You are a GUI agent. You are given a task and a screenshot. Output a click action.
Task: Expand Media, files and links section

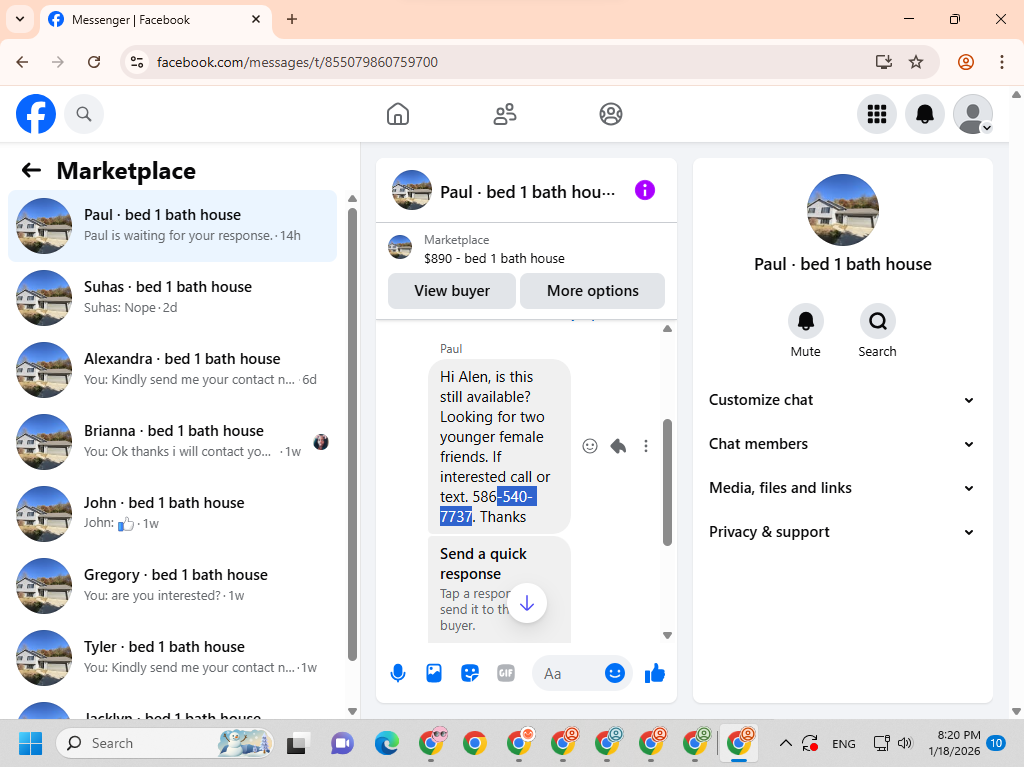point(842,488)
